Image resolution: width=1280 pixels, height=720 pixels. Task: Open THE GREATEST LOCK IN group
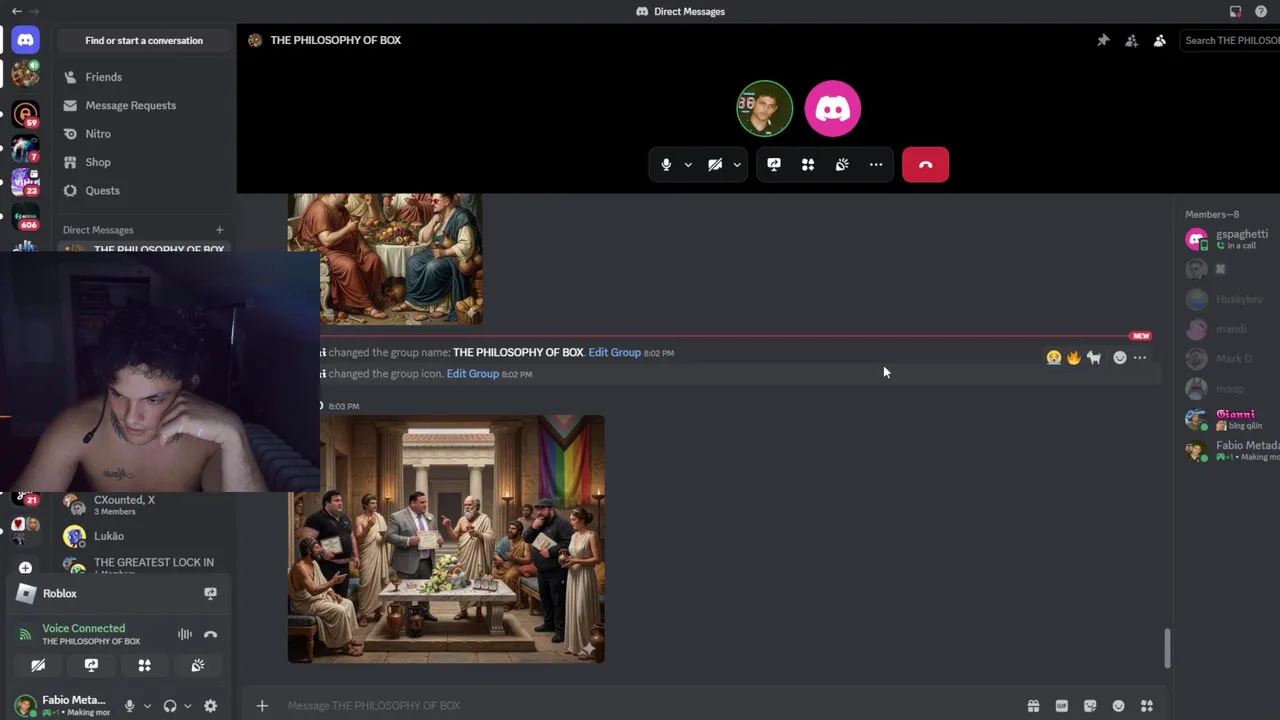click(146, 565)
